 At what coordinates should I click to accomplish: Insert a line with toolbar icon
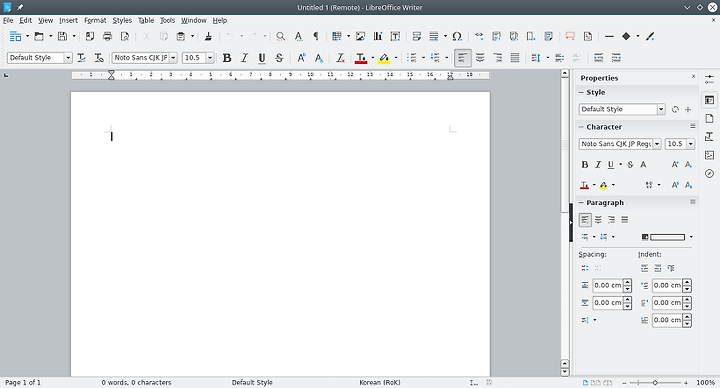click(609, 36)
